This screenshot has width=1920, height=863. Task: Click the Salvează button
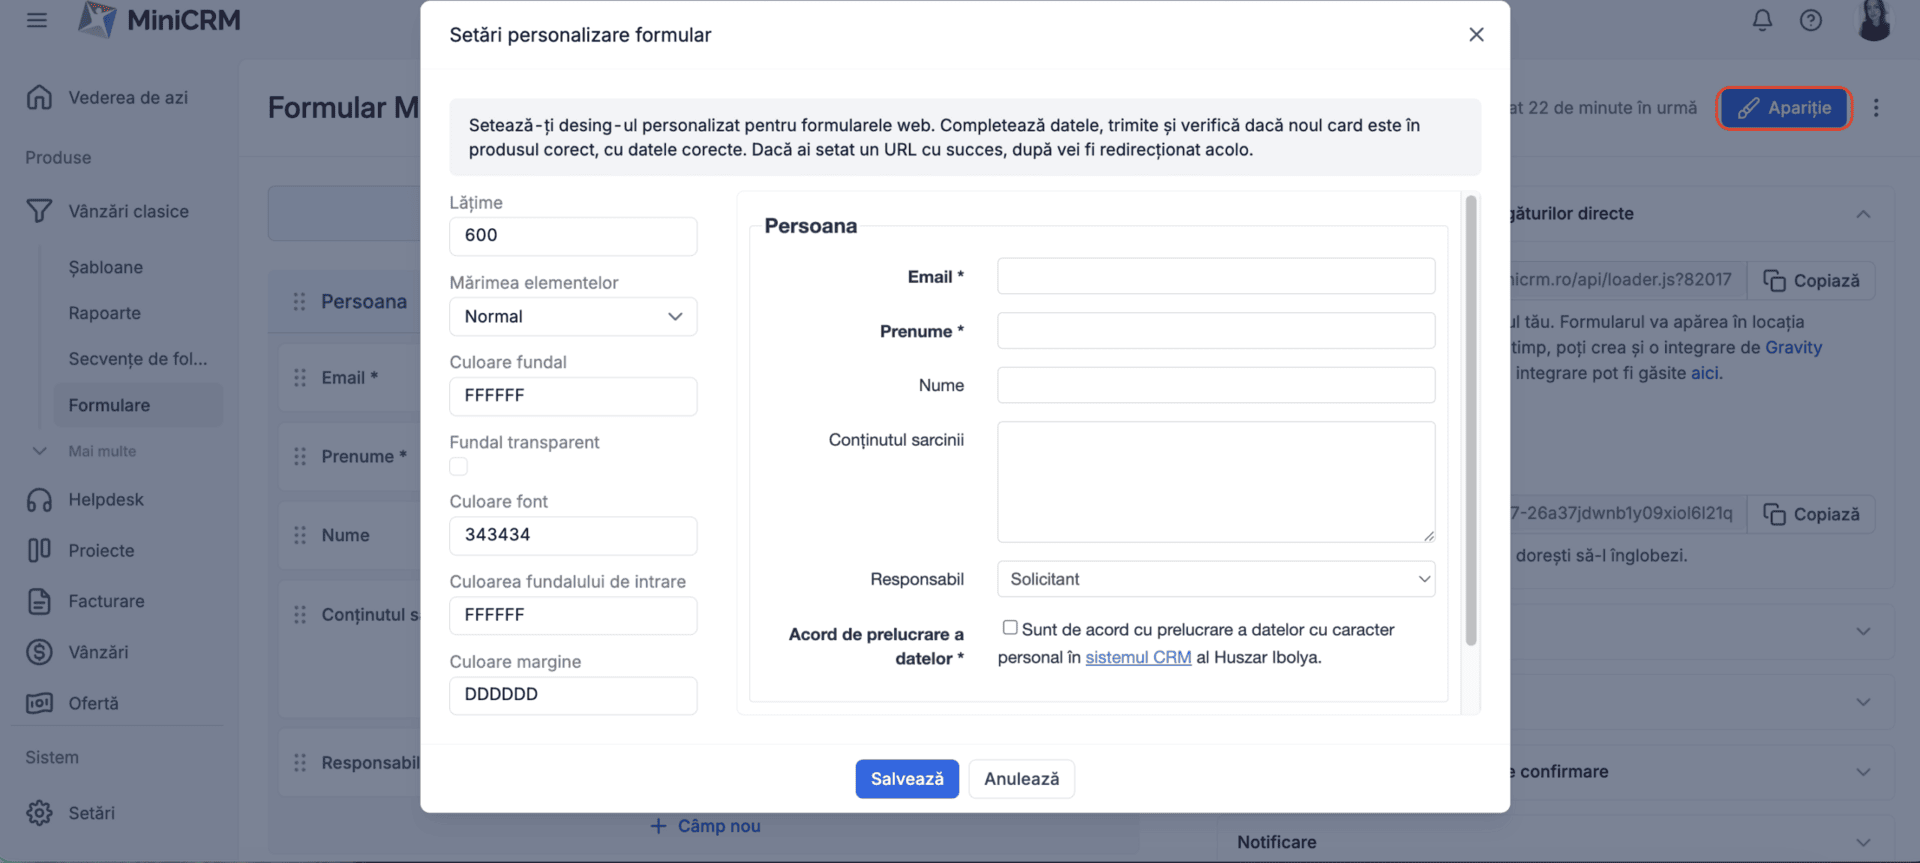coord(907,779)
